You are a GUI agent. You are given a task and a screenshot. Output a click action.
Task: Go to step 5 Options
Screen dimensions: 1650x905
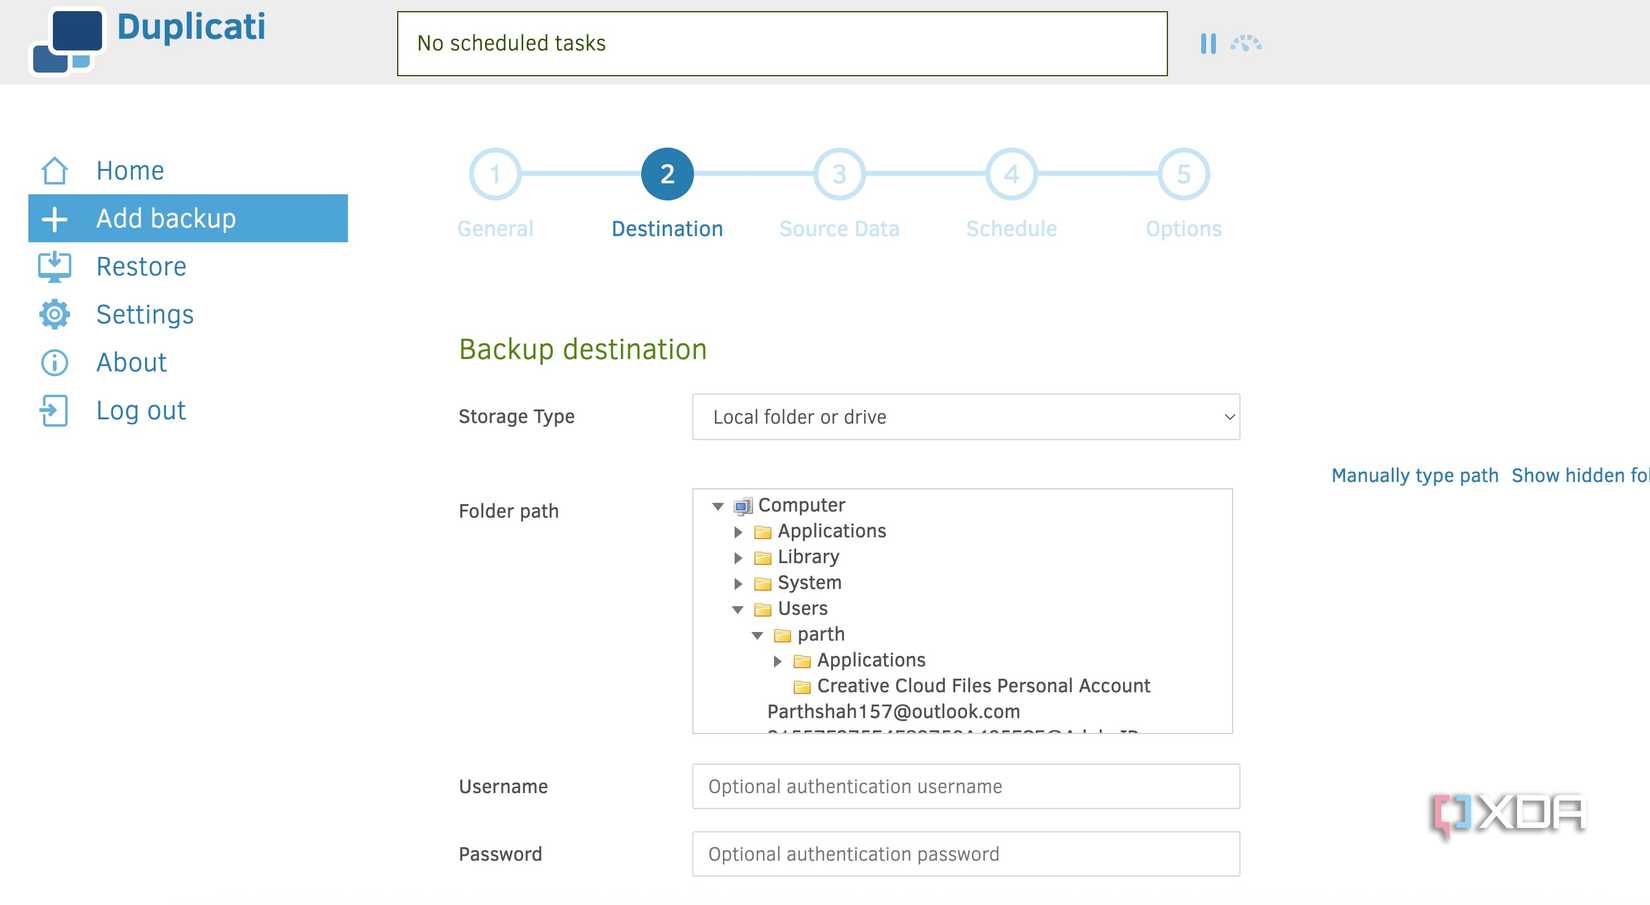pos(1183,175)
